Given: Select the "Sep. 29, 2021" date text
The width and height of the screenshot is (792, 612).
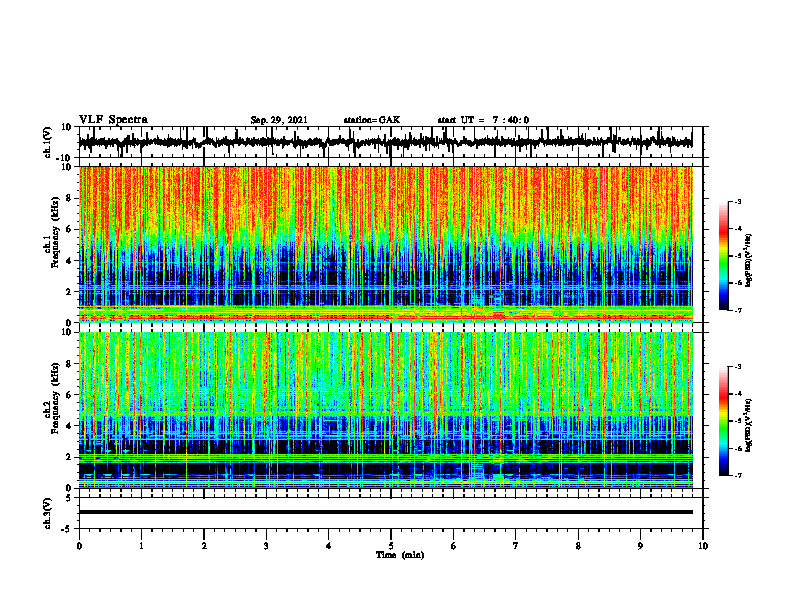Looking at the screenshot, I should (x=279, y=120).
